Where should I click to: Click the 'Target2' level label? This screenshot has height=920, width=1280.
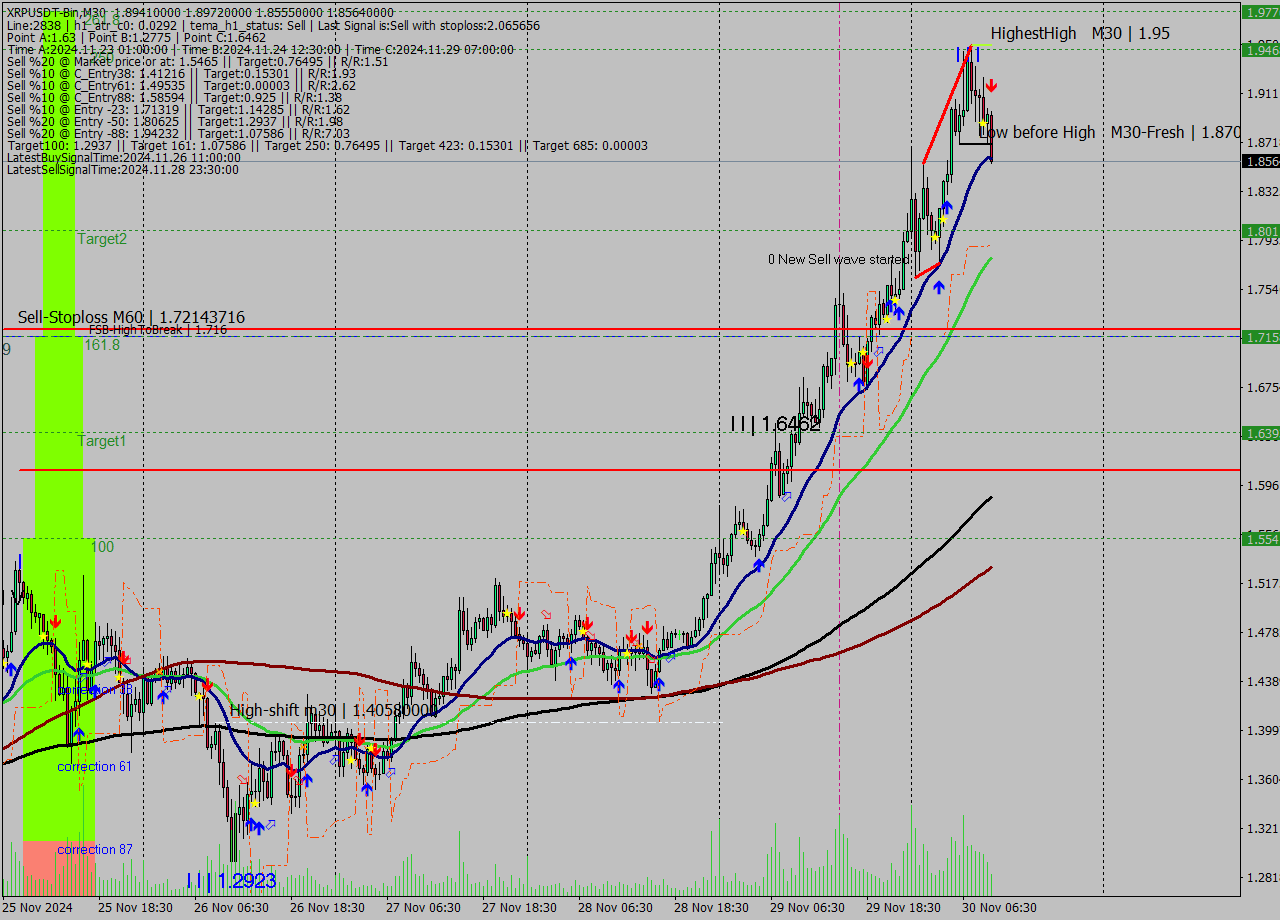coord(102,239)
